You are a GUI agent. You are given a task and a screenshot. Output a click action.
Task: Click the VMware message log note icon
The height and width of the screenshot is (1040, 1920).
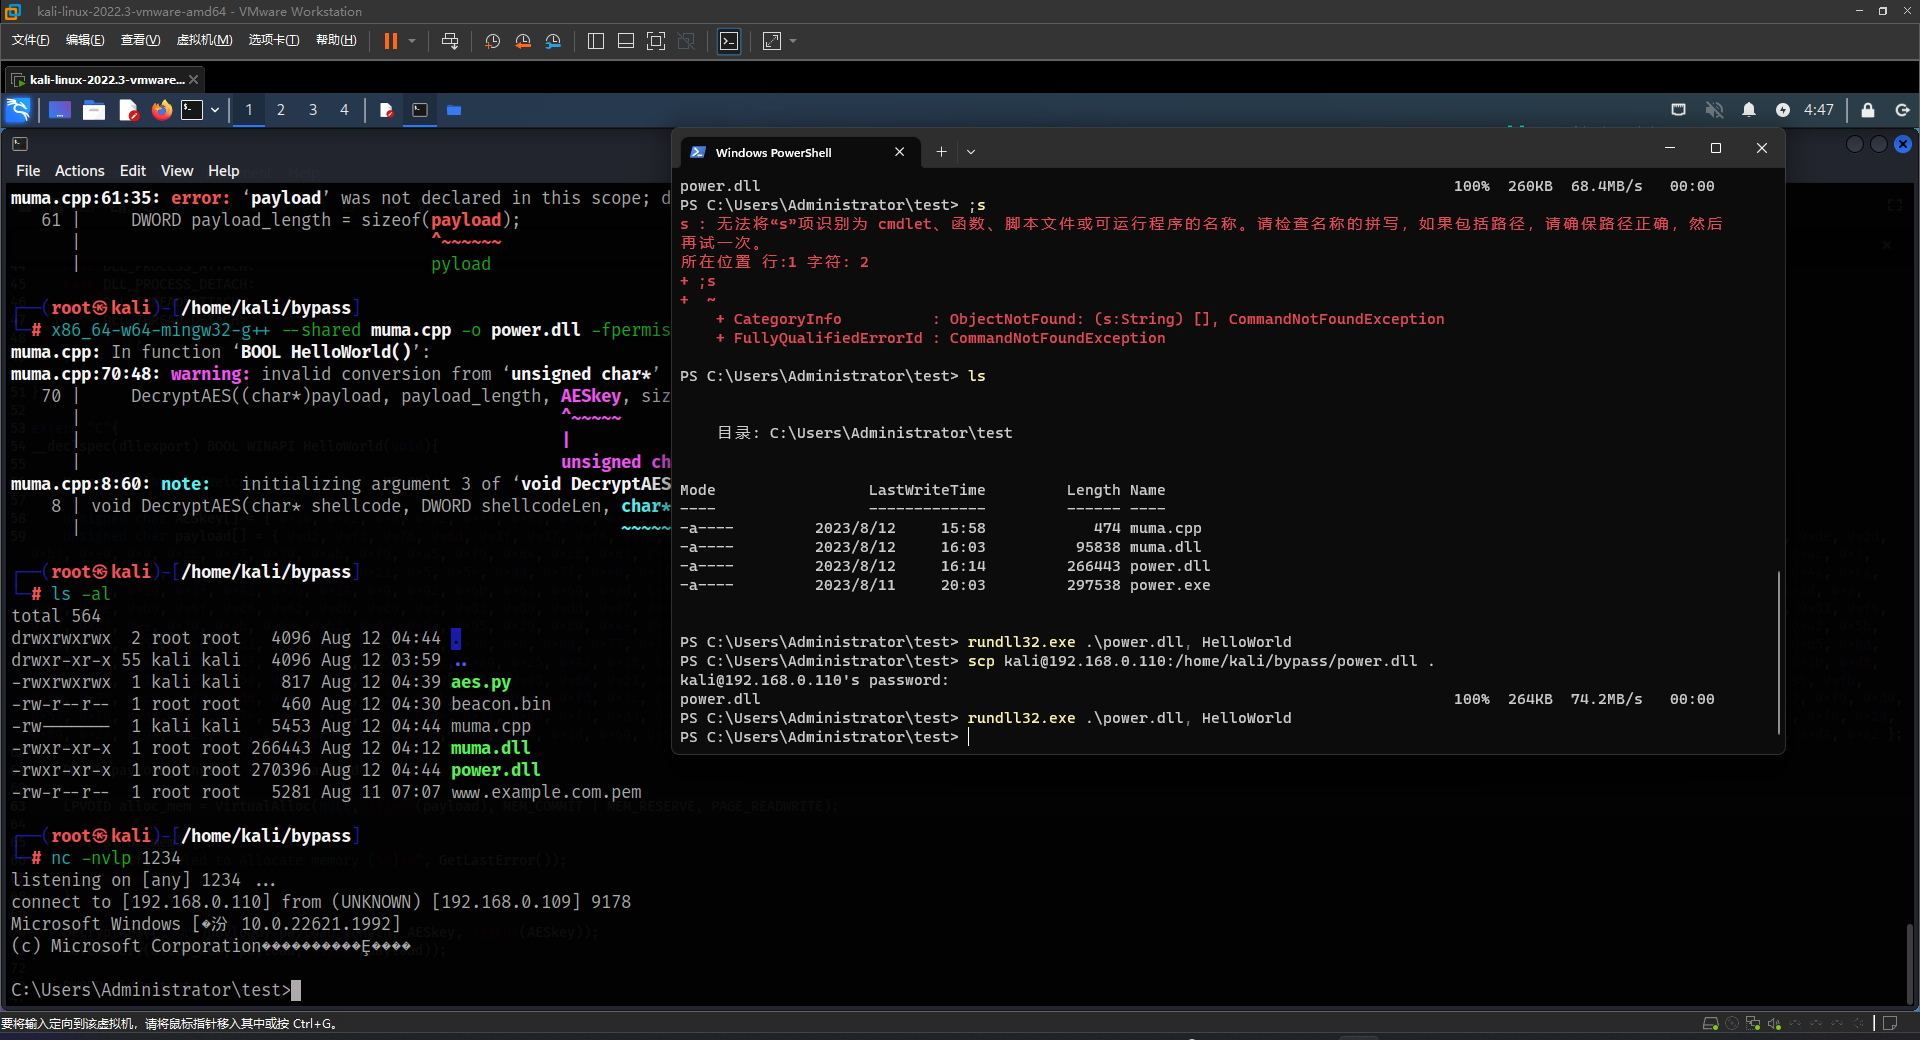click(x=1890, y=1024)
